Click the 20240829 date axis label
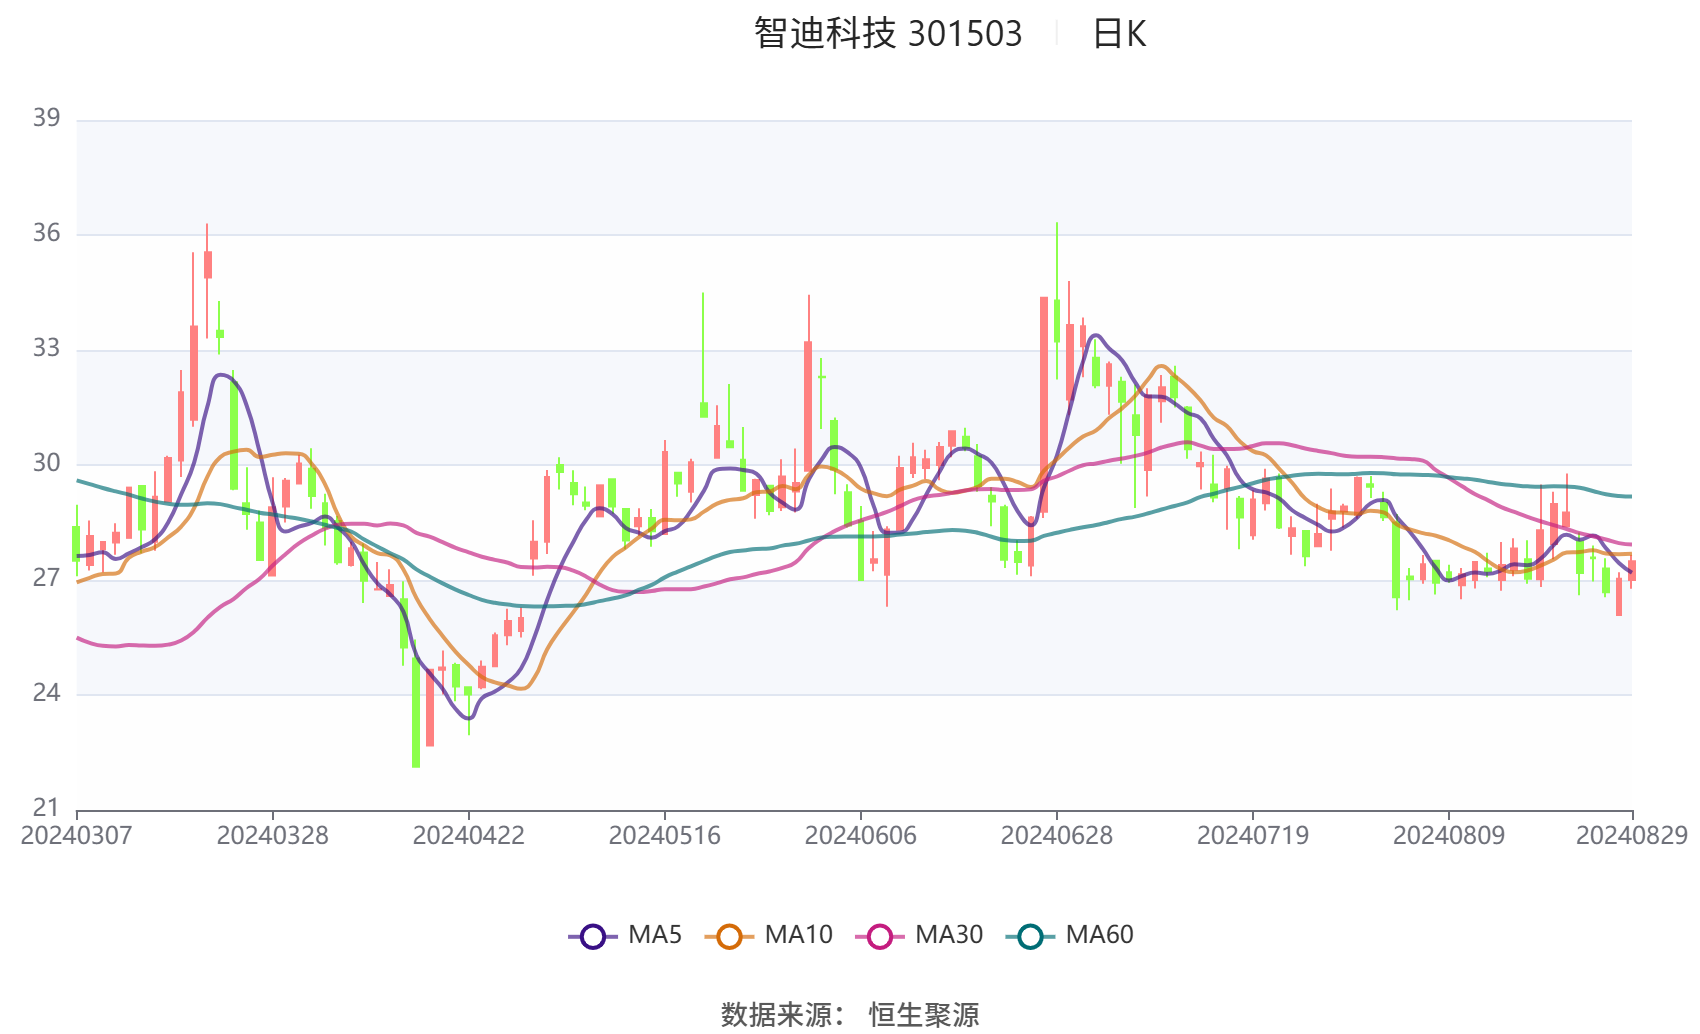The image size is (1700, 1034). pos(1631,836)
